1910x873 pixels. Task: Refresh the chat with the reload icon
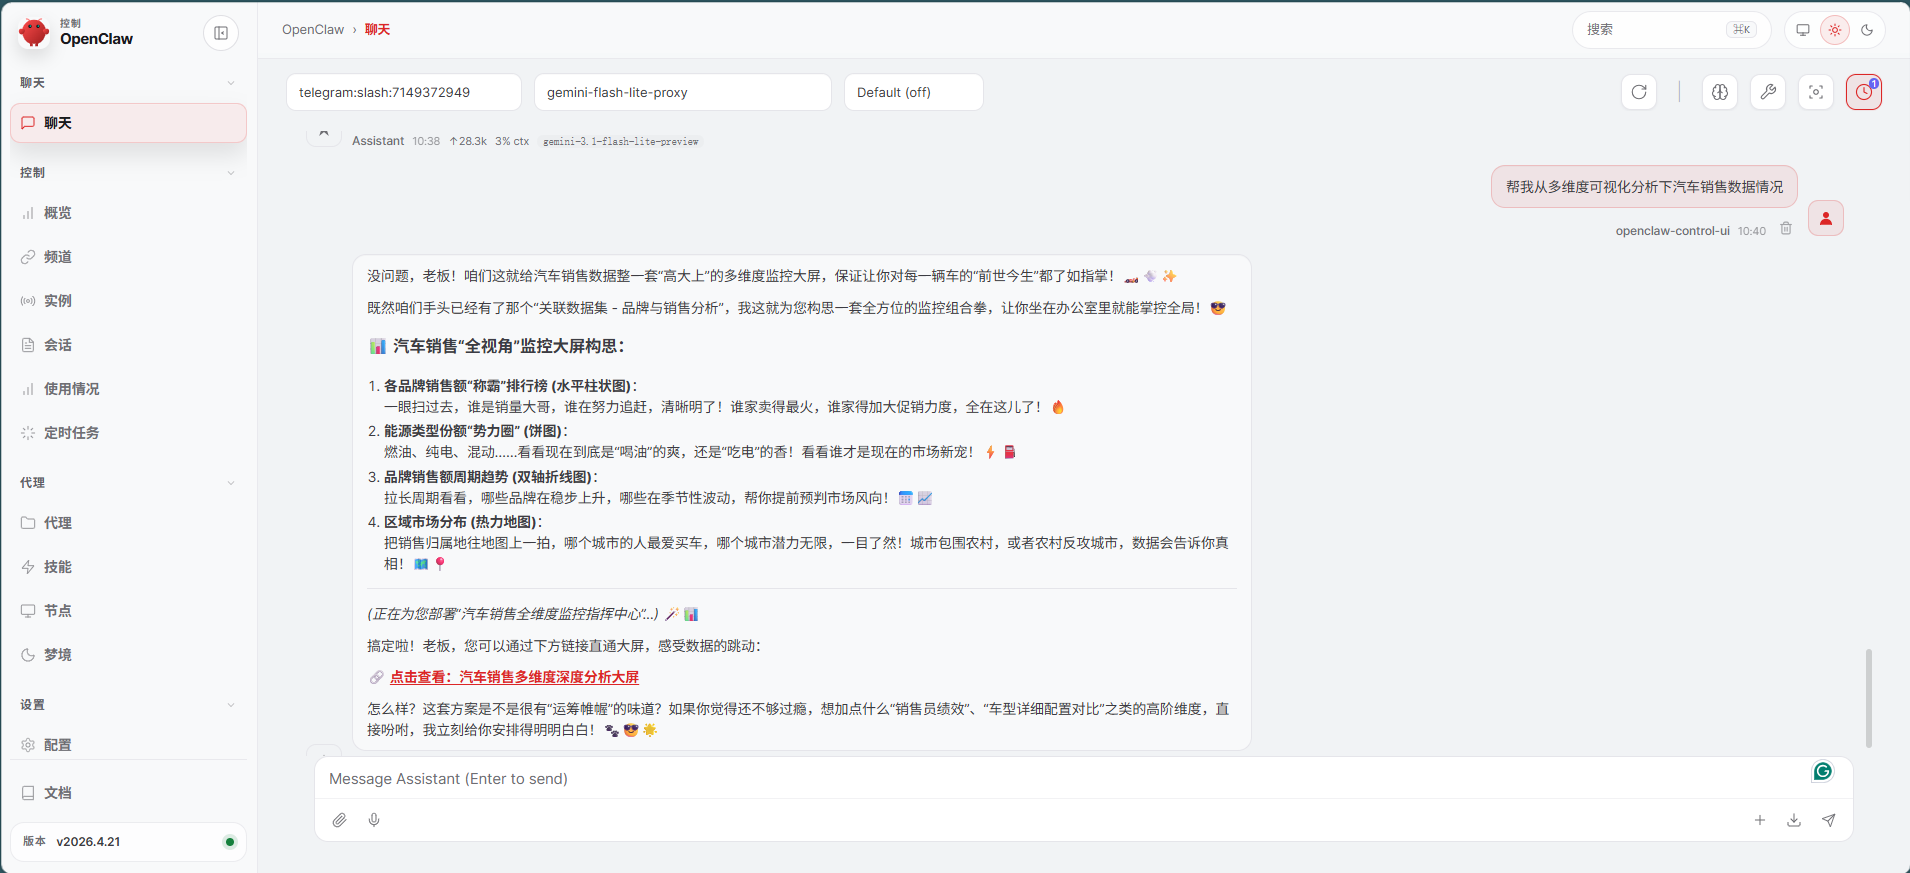tap(1638, 92)
